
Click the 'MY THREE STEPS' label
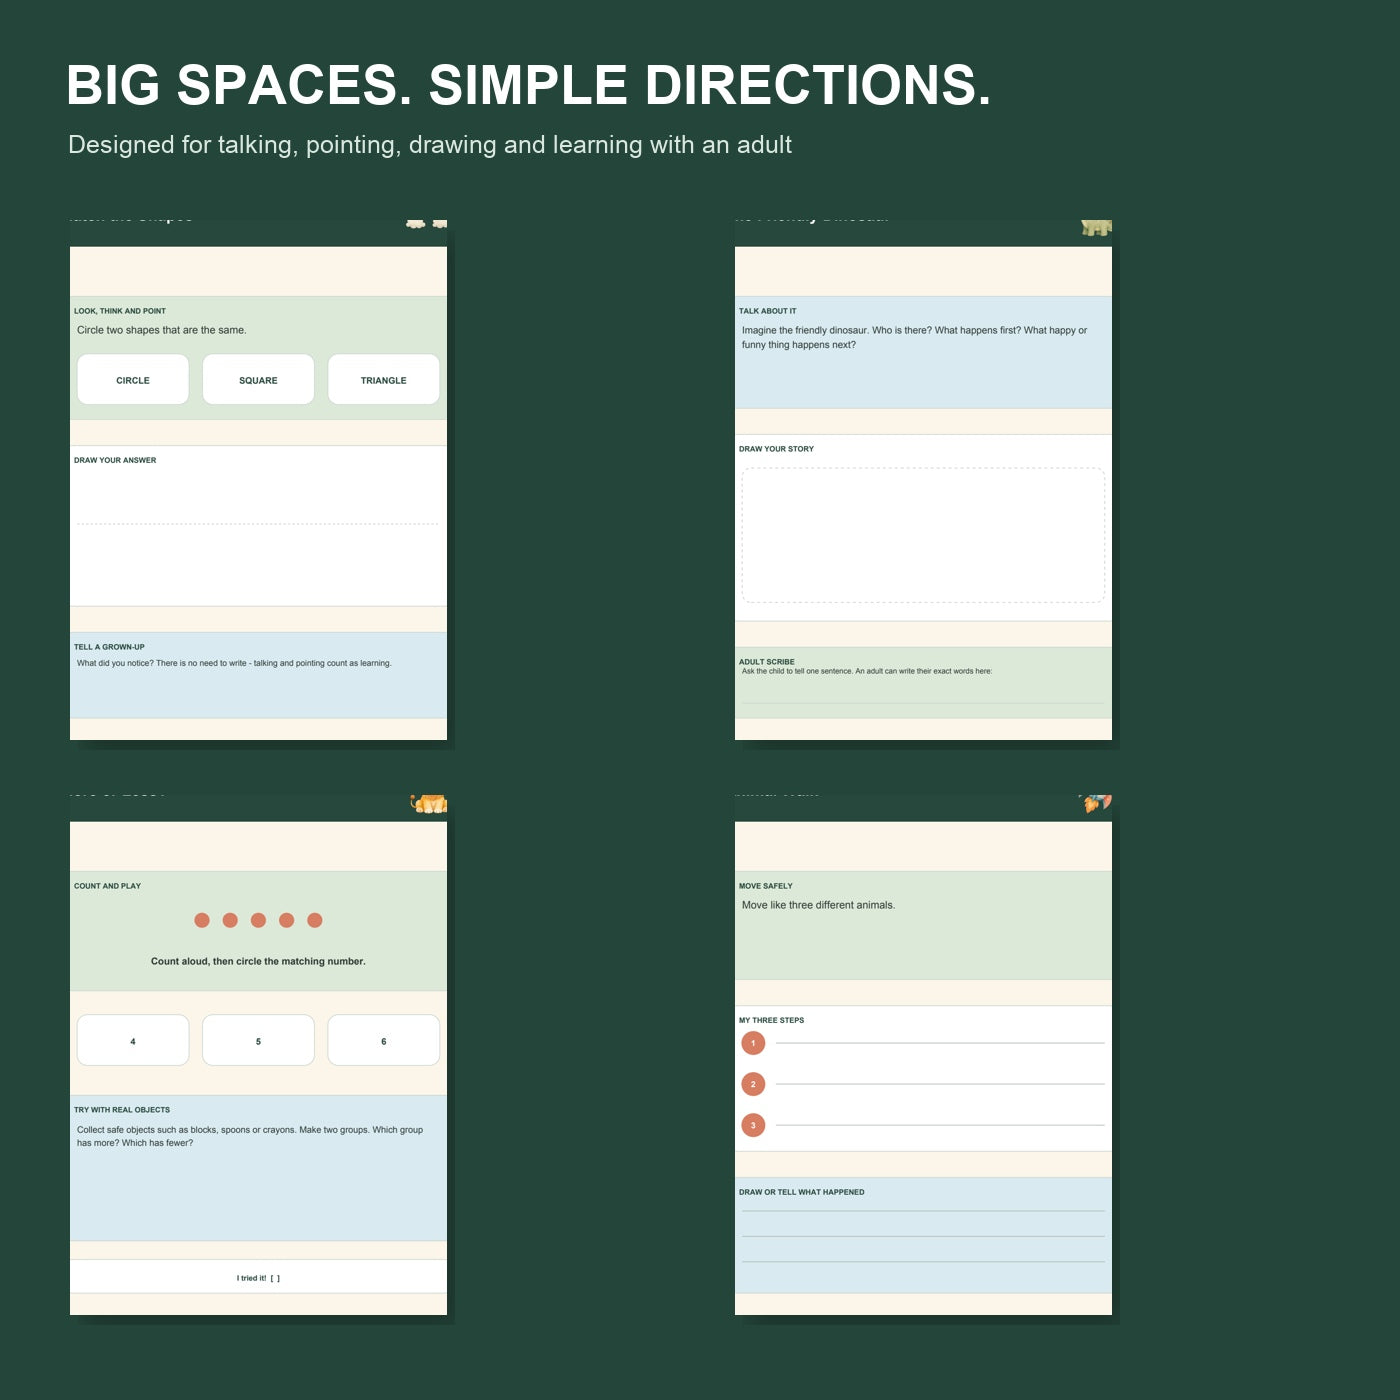click(771, 1020)
